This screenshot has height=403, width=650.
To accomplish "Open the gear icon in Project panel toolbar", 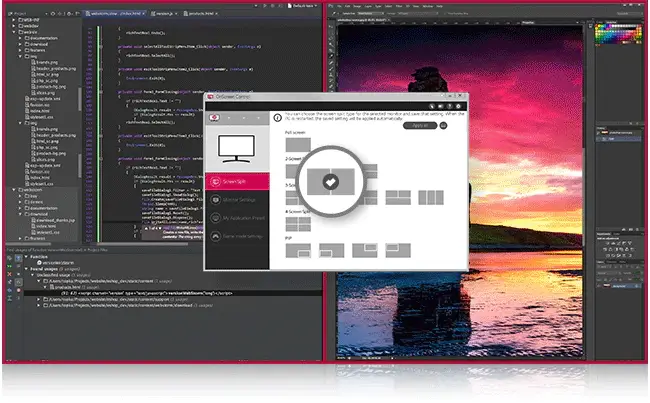I will (69, 14).
